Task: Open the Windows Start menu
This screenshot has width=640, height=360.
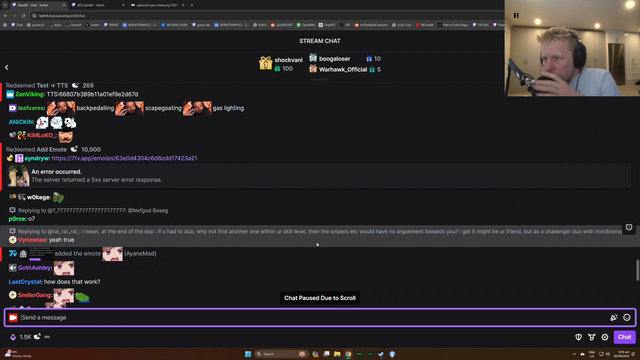Action: click(x=248, y=354)
